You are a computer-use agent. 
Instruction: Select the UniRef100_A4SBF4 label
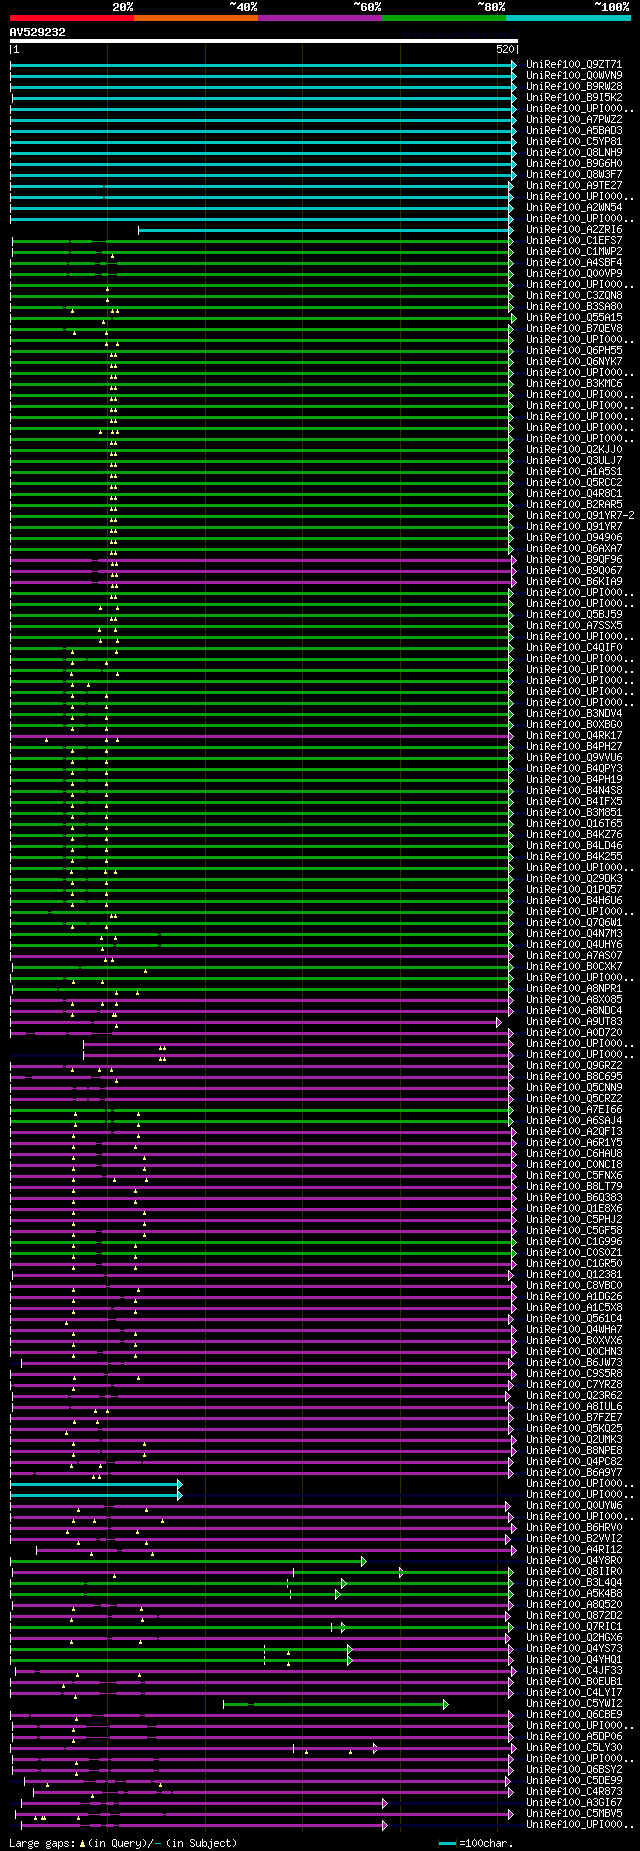pyautogui.click(x=574, y=262)
